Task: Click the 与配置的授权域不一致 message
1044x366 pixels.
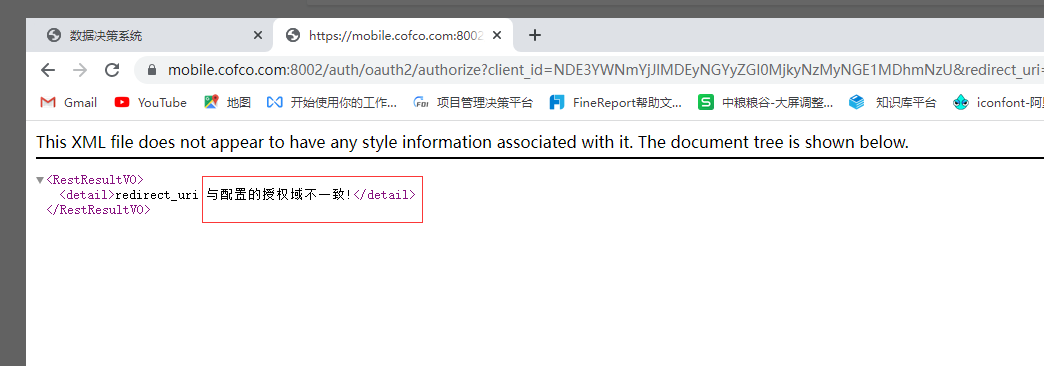Action: 278,195
